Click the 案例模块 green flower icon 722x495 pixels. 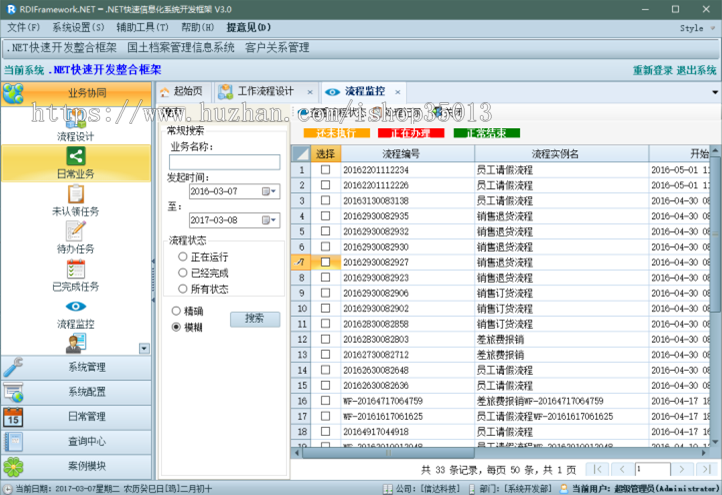point(13,466)
